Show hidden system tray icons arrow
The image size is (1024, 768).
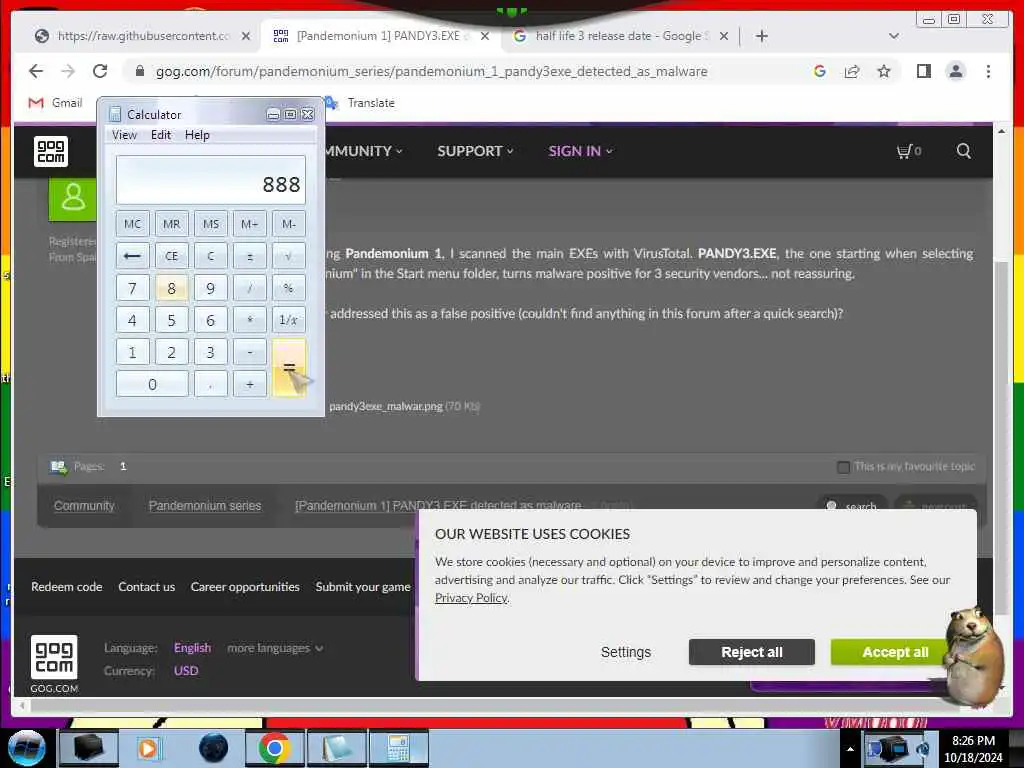(850, 749)
